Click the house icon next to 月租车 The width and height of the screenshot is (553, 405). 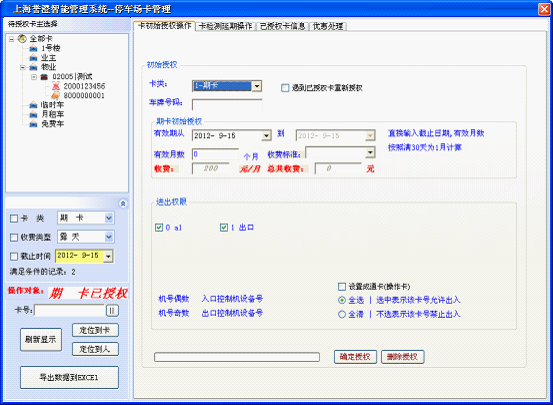click(33, 114)
